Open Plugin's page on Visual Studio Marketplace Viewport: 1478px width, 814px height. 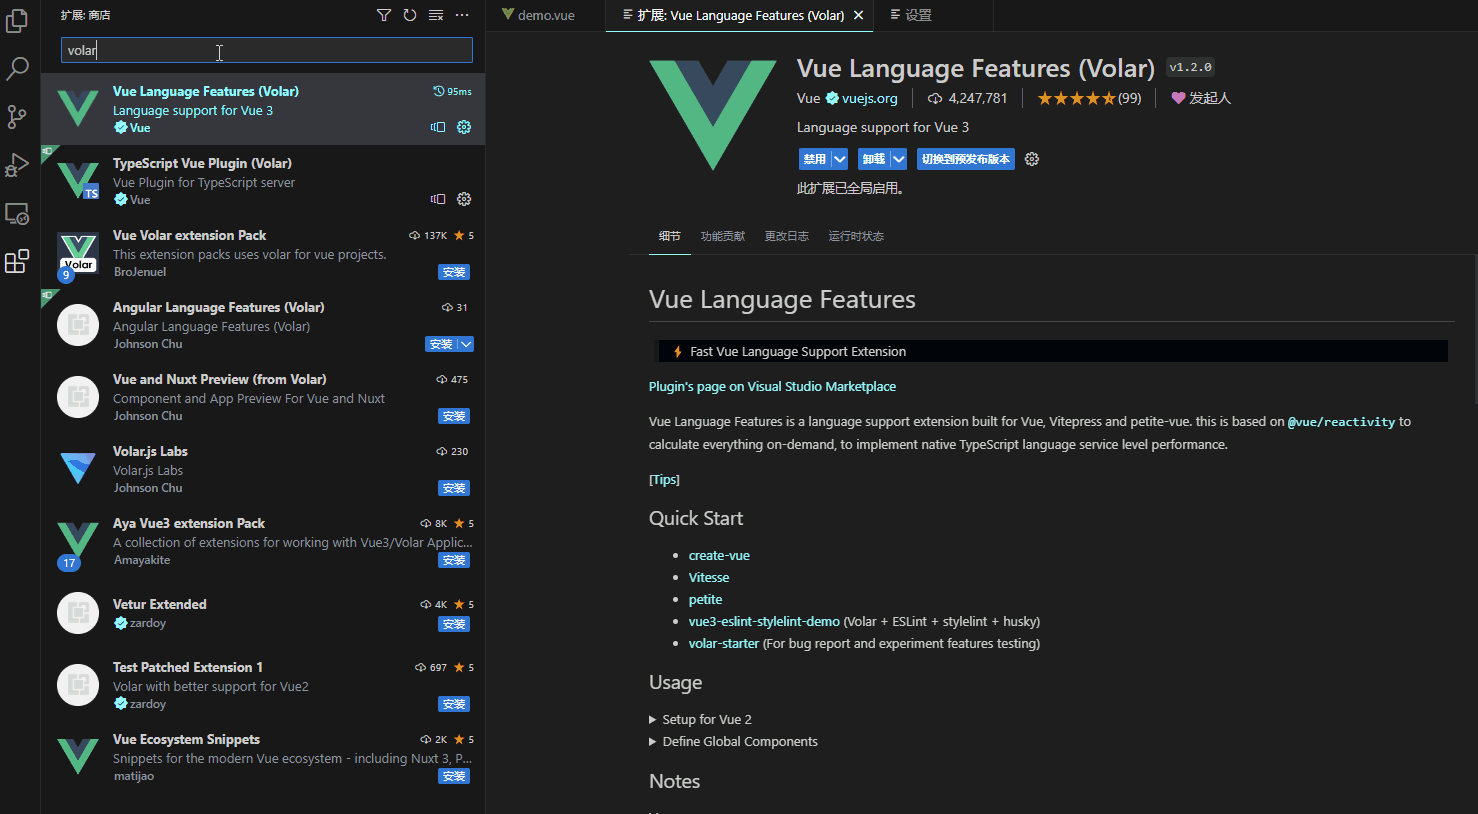[772, 387]
